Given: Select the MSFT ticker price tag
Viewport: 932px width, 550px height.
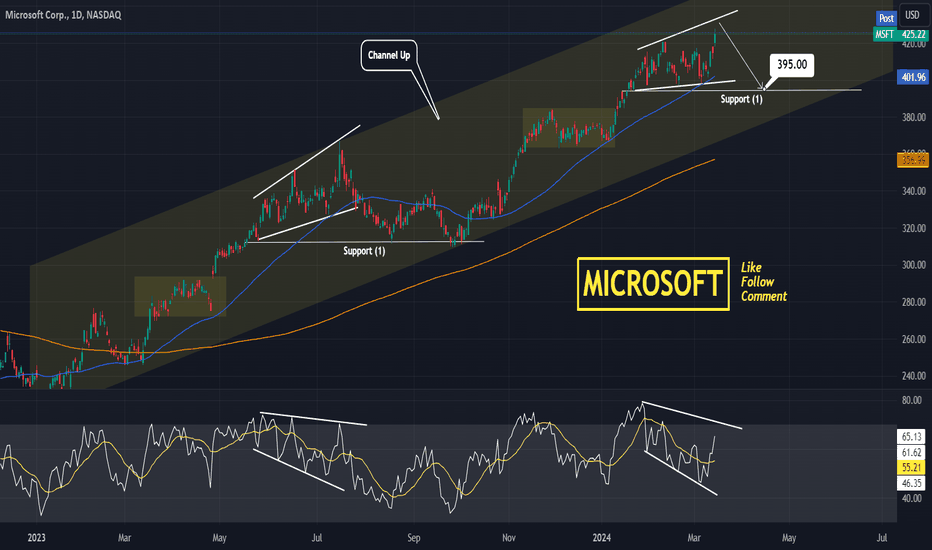Looking at the screenshot, I should [884, 34].
